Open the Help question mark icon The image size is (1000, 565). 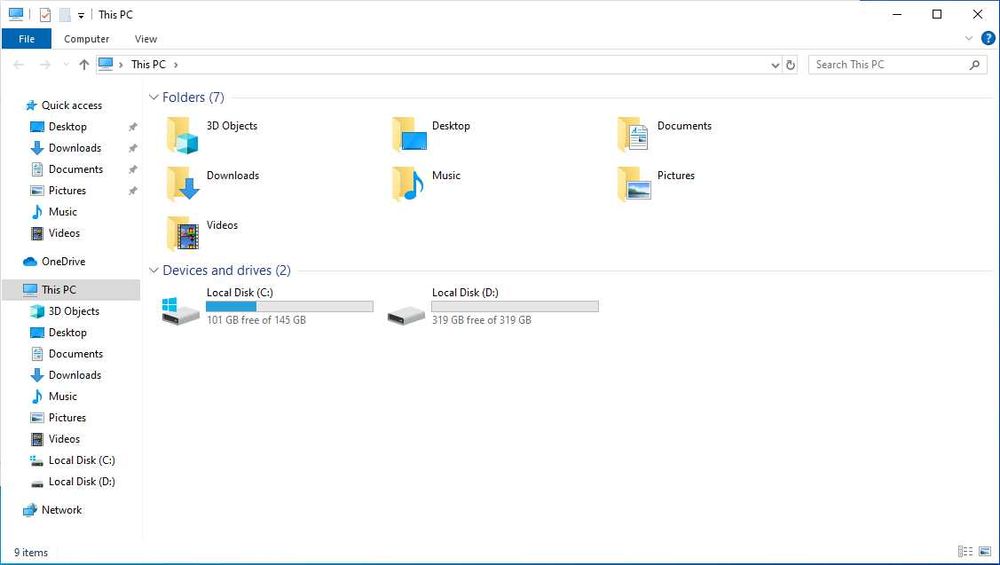(x=988, y=38)
